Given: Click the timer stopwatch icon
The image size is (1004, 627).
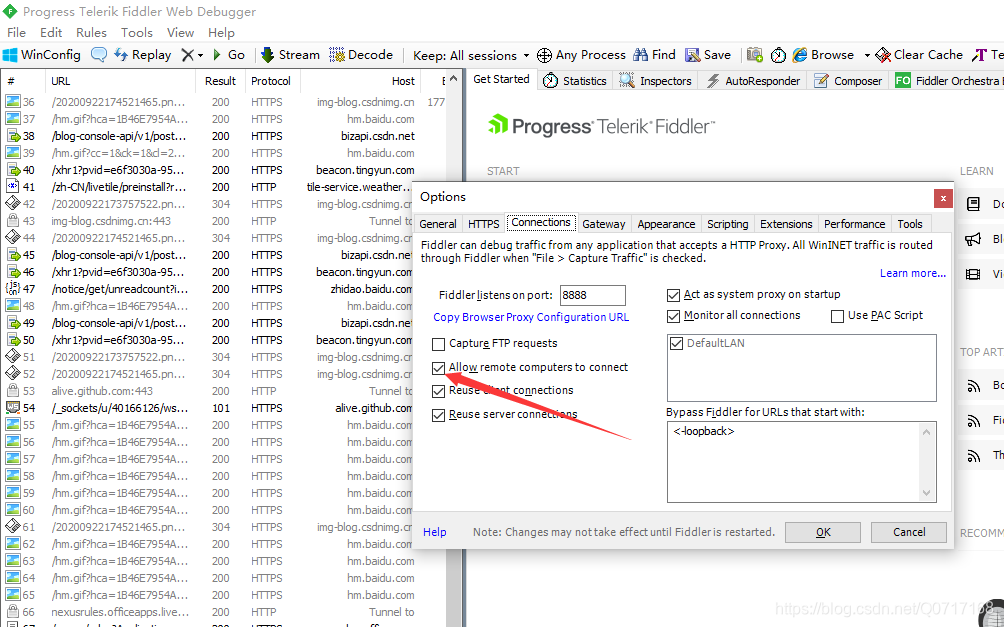Looking at the screenshot, I should (778, 55).
